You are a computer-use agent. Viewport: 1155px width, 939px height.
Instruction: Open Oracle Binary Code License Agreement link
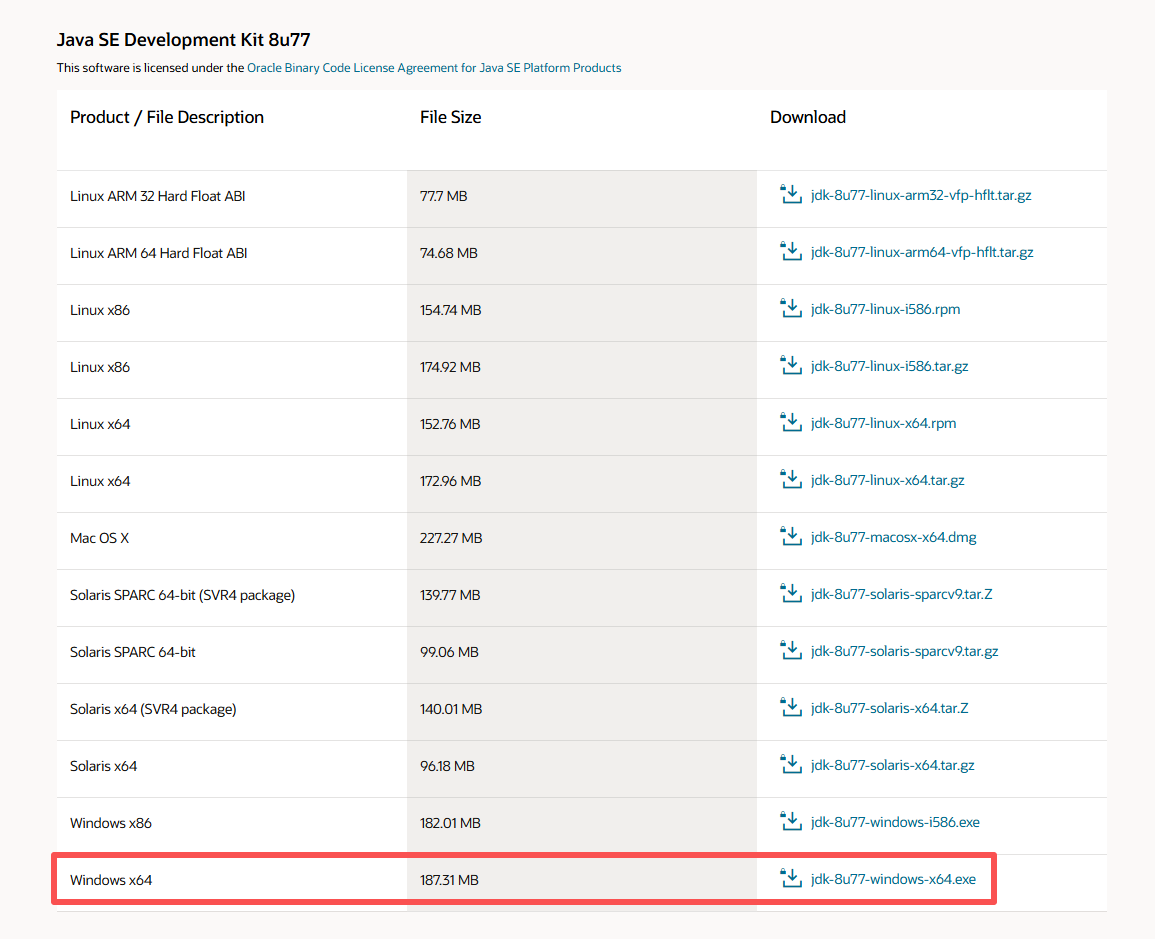click(x=434, y=68)
